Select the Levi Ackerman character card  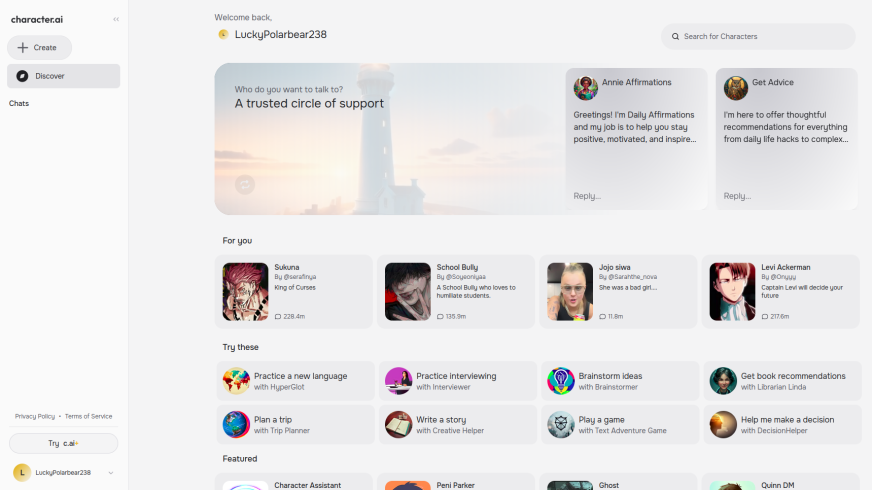click(x=781, y=291)
